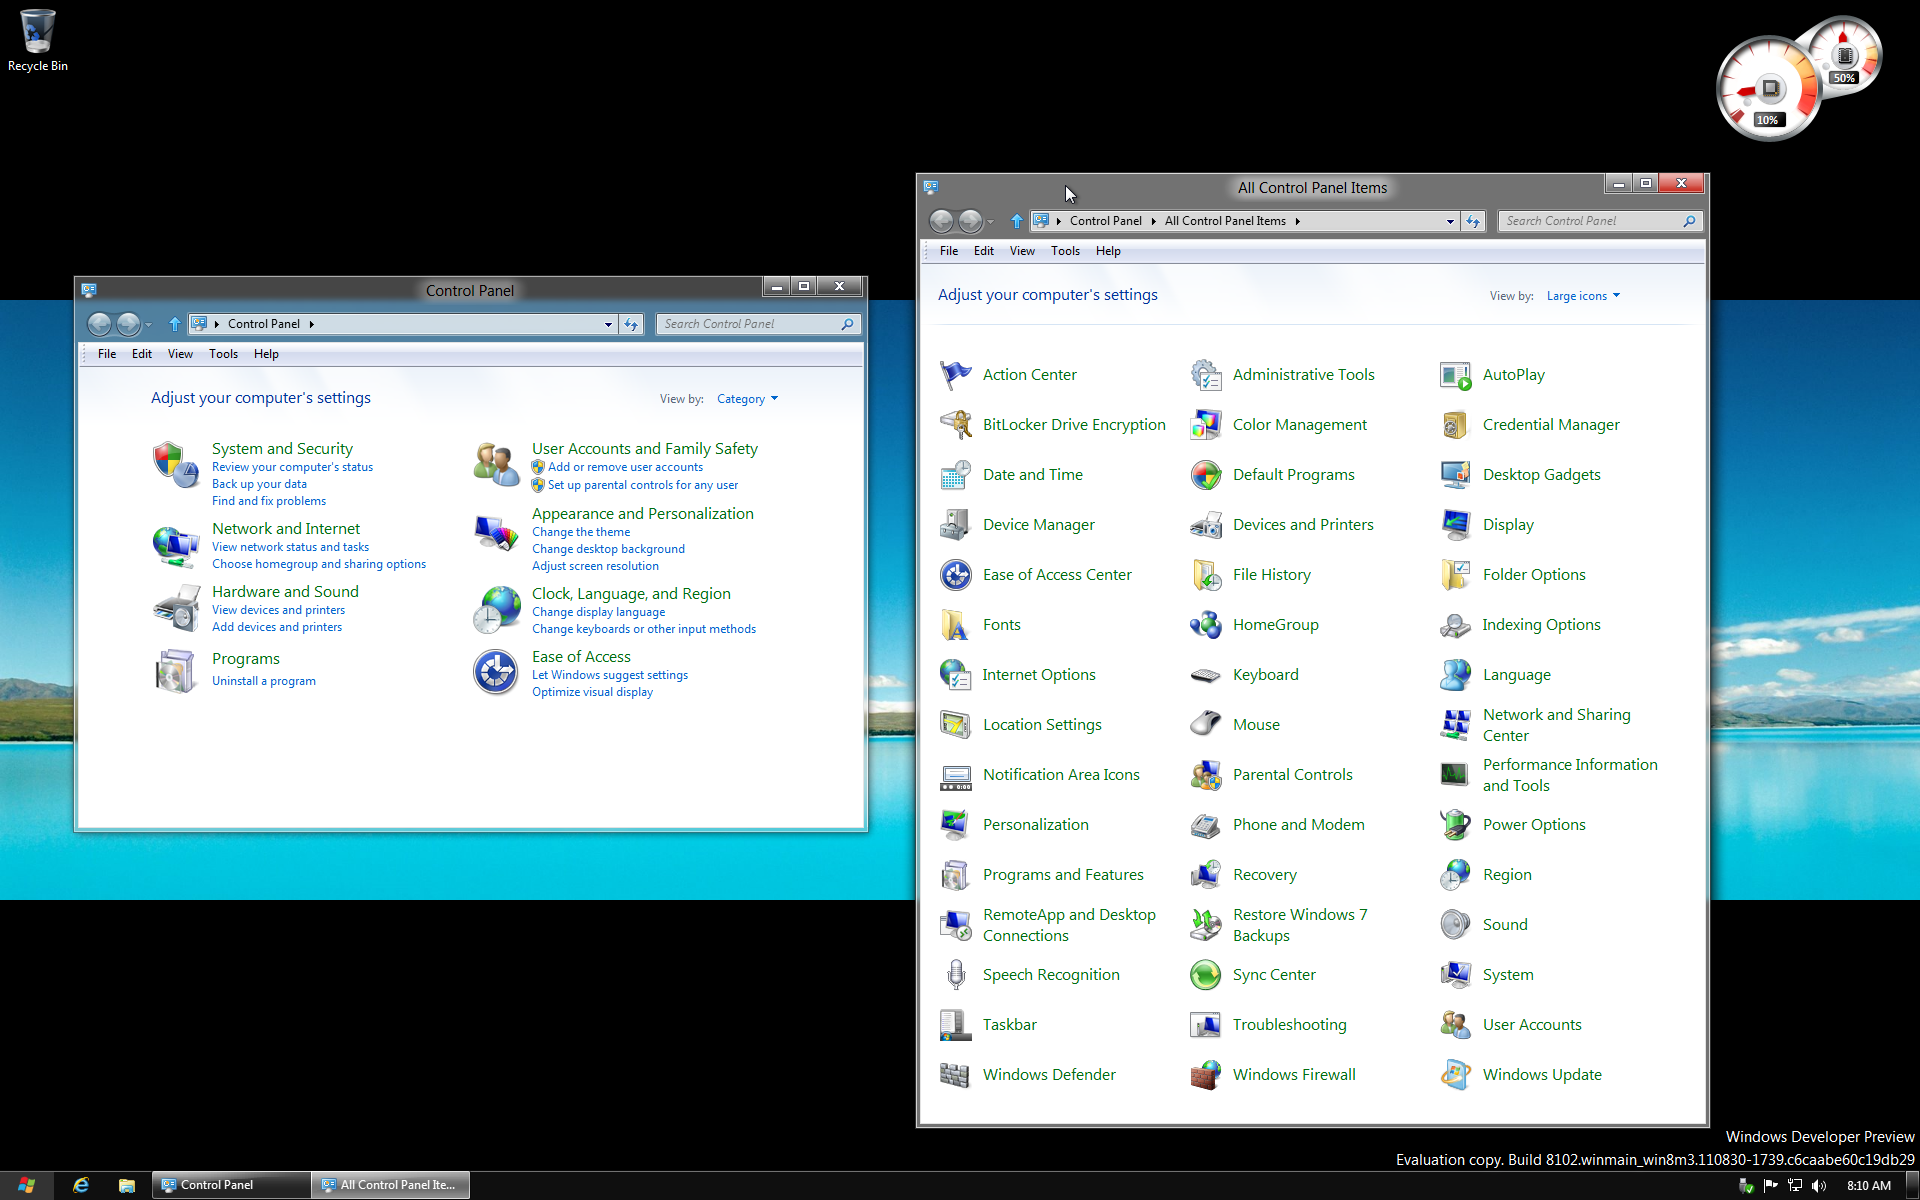Click the Start button

(26, 1185)
